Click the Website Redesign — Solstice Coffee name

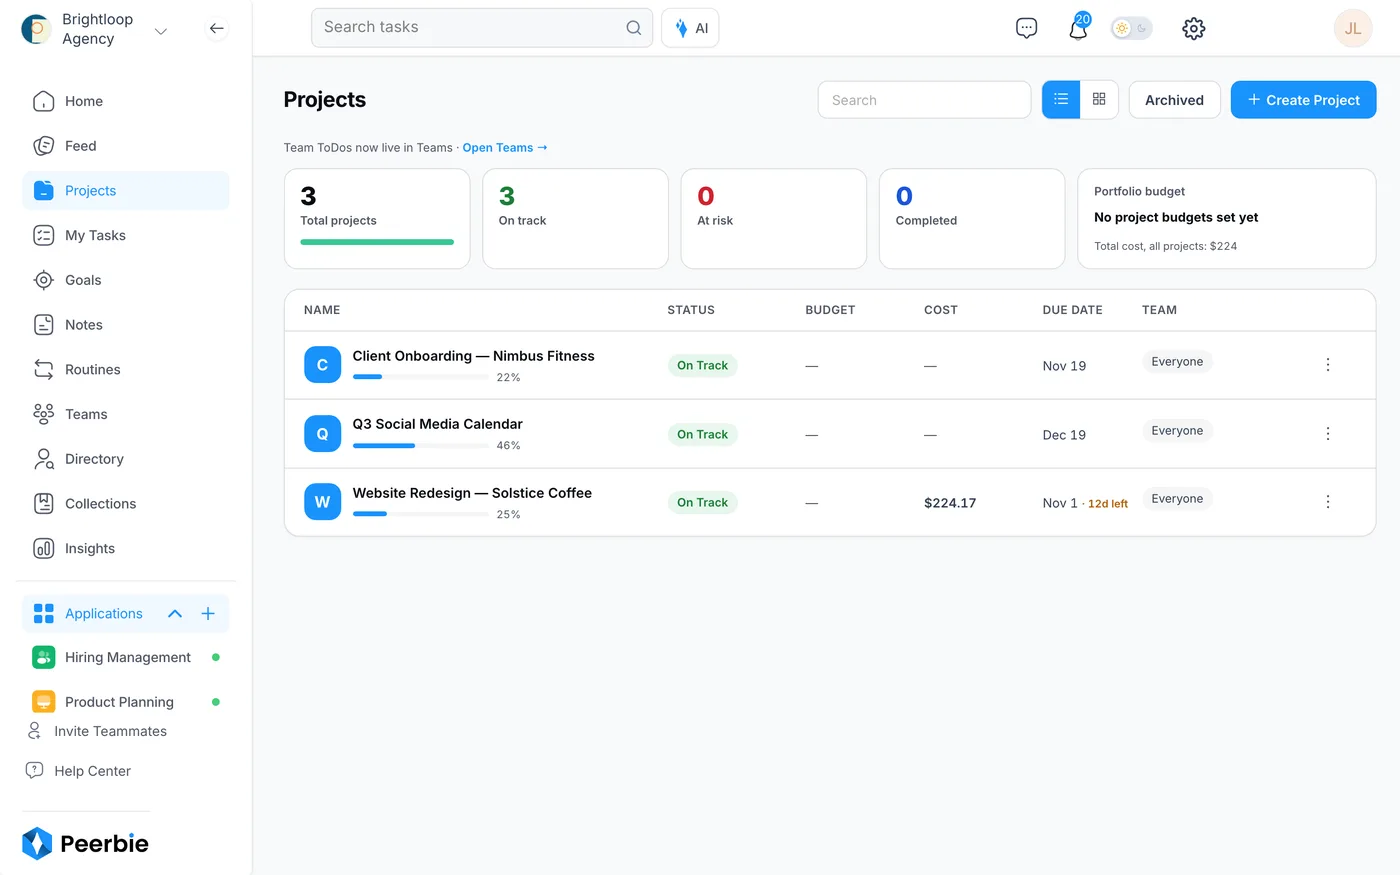point(472,493)
